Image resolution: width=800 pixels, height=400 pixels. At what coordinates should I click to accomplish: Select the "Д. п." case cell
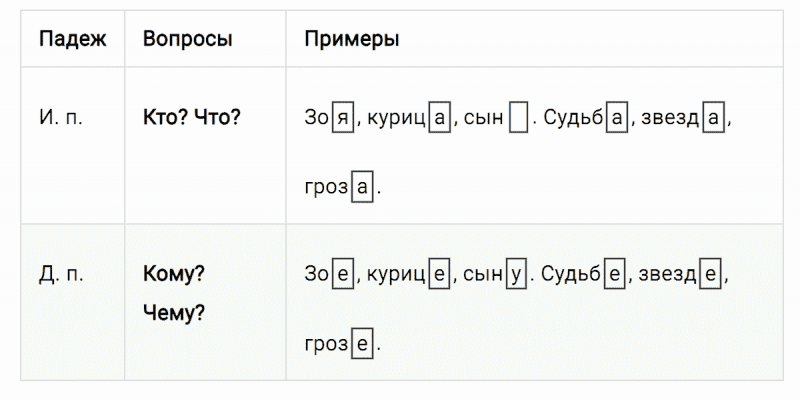click(62, 273)
